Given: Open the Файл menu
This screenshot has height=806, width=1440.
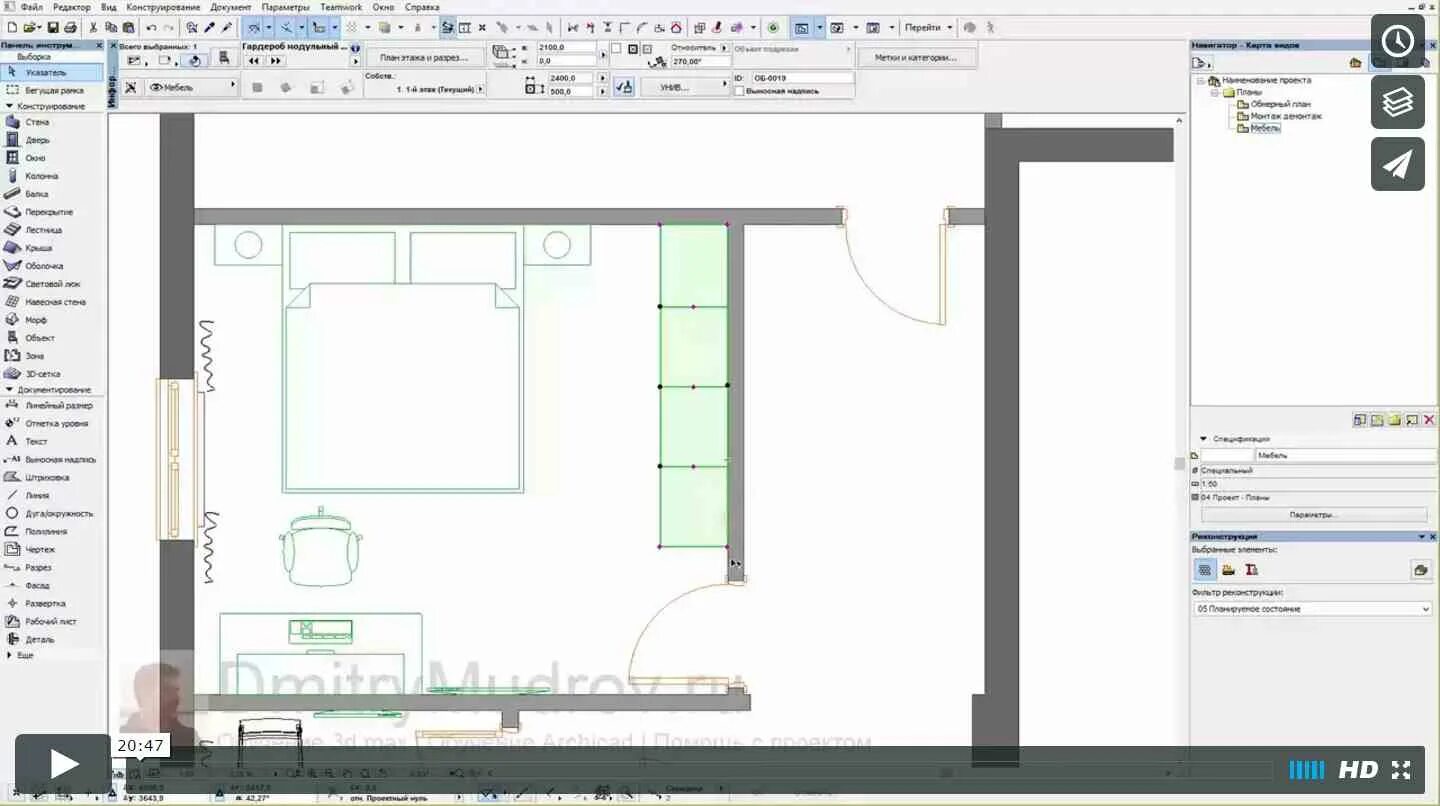Looking at the screenshot, I should point(31,7).
